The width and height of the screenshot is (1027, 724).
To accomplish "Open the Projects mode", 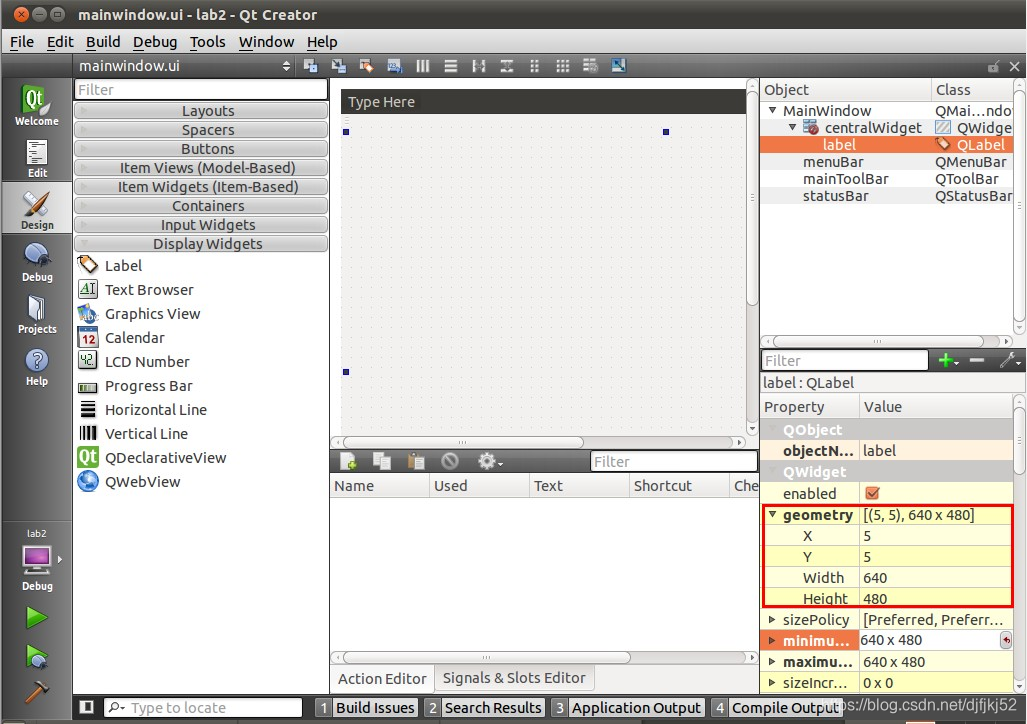I will point(37,314).
